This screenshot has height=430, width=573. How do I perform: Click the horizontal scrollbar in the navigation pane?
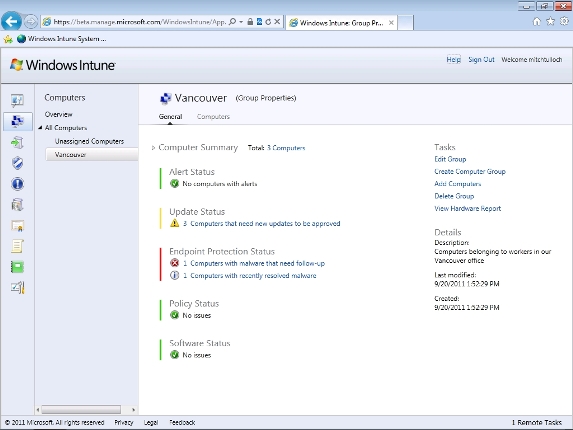click(x=81, y=410)
